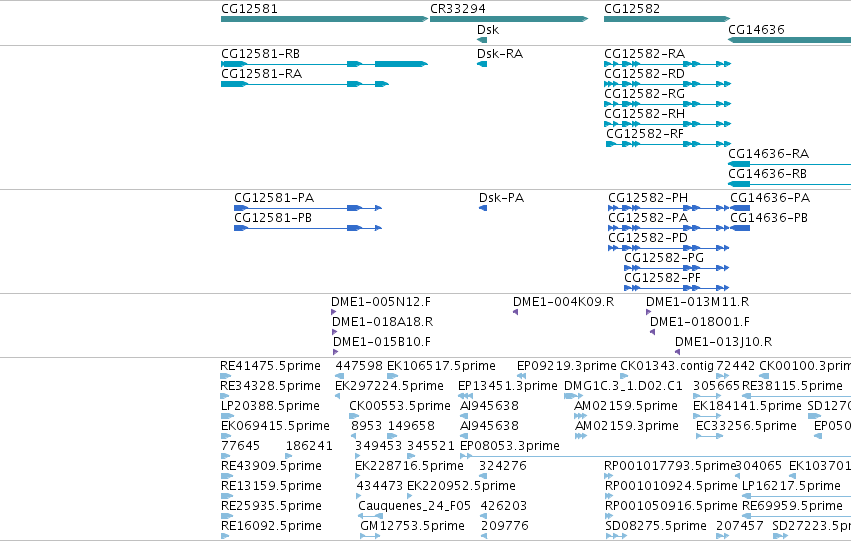Click the CG14636-RB transcript label
This screenshot has width=851, height=541.
(x=767, y=174)
